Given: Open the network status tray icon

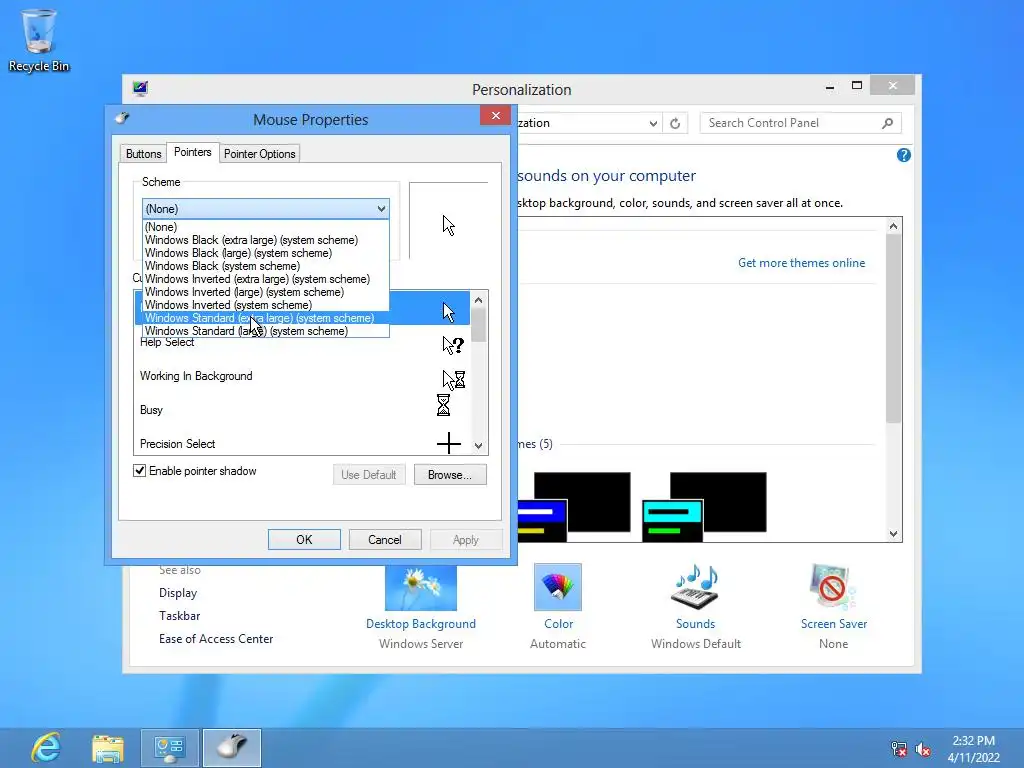Looking at the screenshot, I should click(x=899, y=749).
